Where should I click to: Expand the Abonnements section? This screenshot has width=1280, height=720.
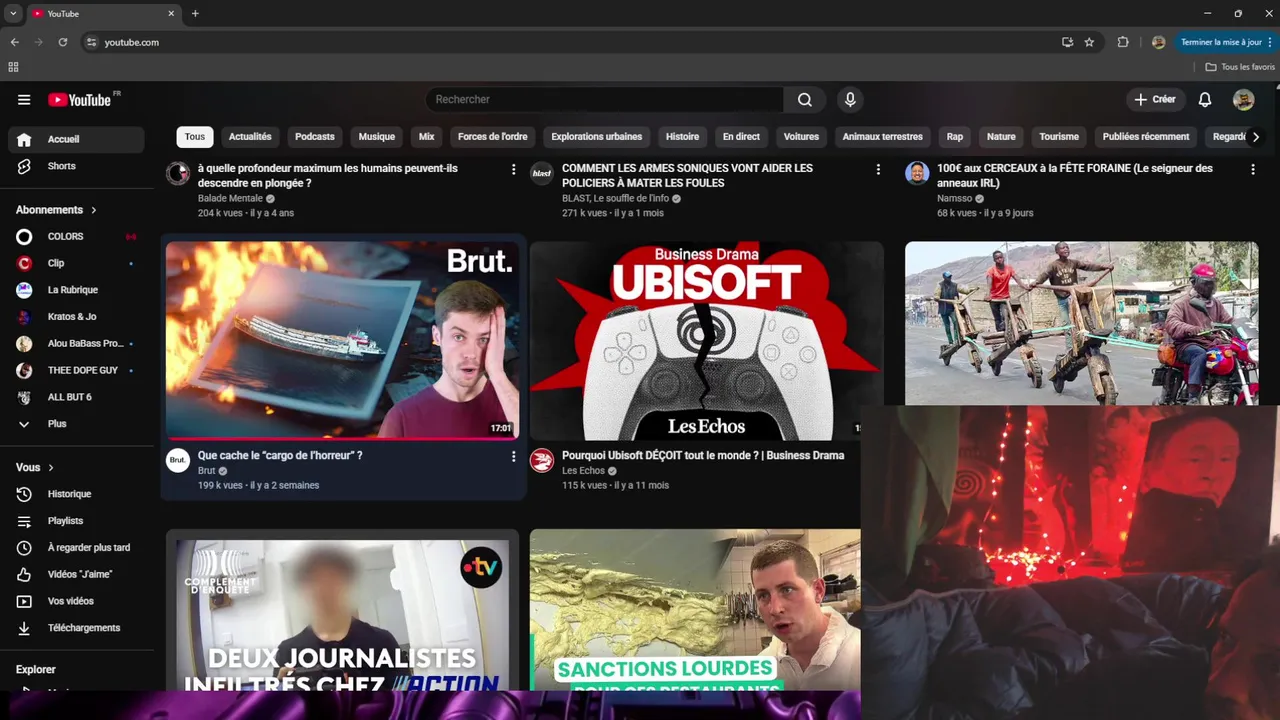click(57, 210)
